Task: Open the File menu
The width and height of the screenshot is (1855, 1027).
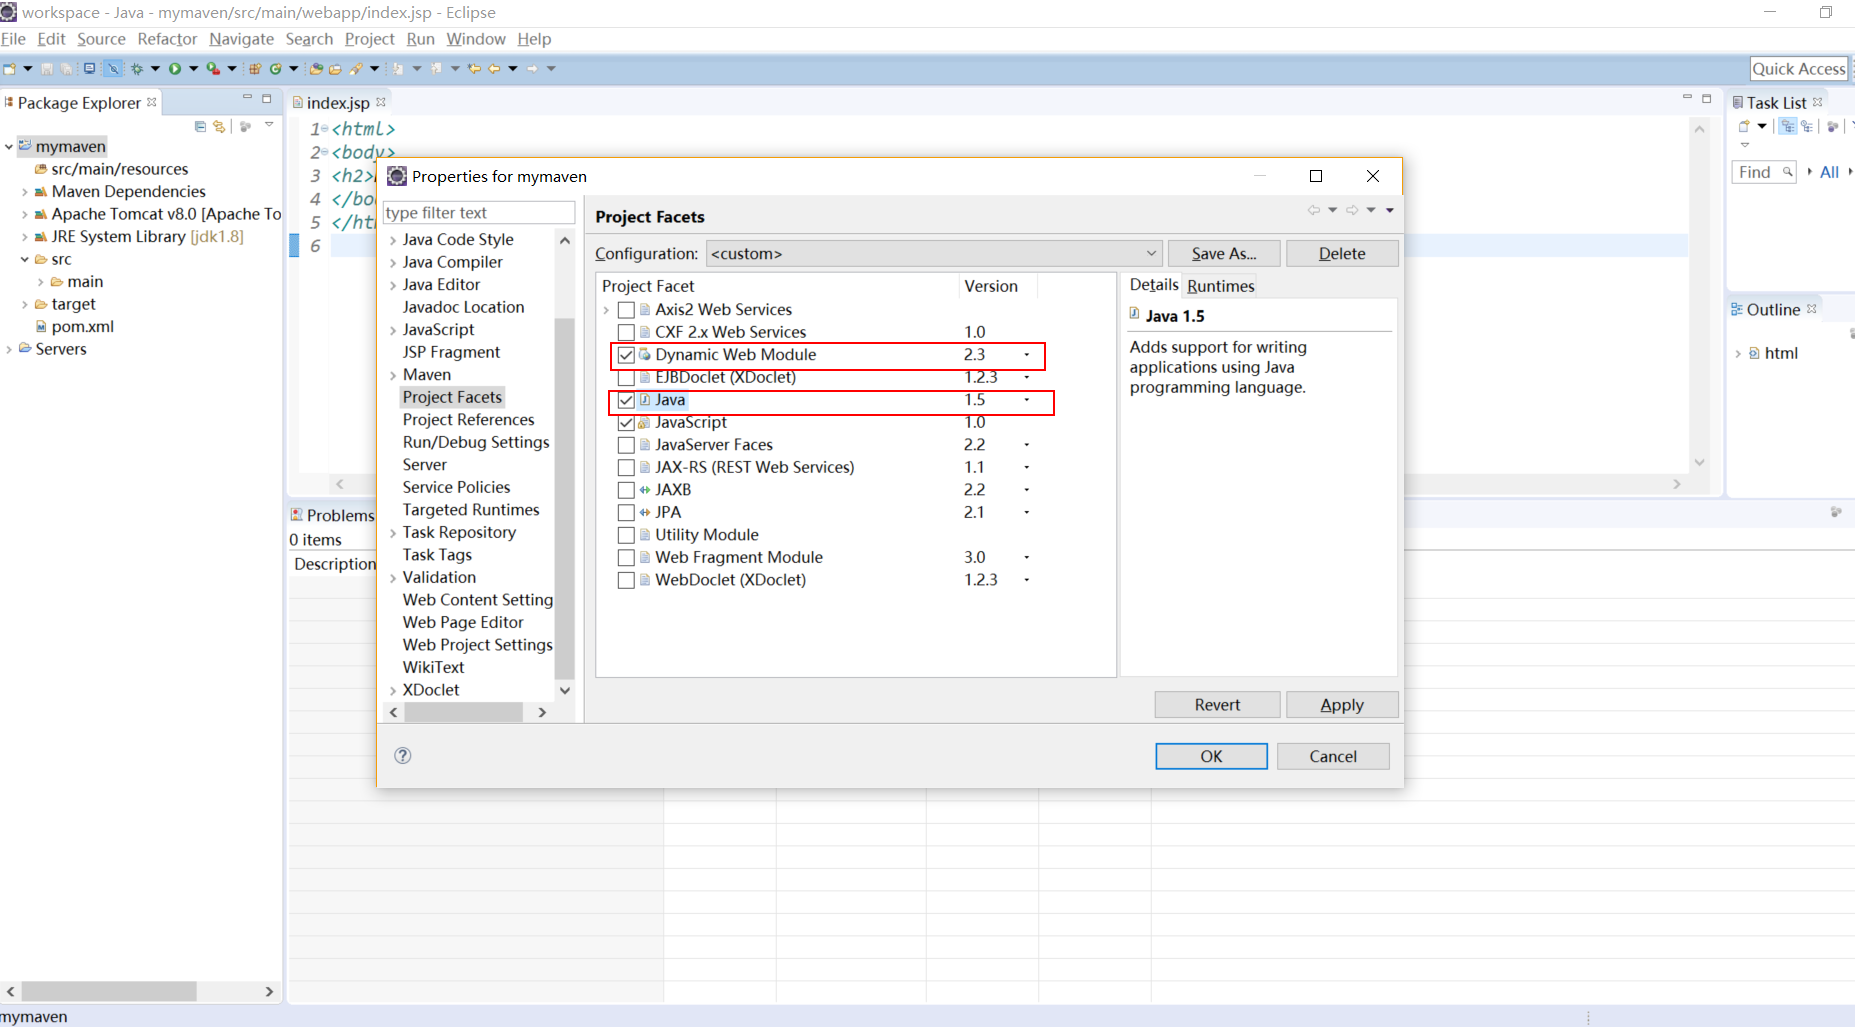Action: (13, 39)
